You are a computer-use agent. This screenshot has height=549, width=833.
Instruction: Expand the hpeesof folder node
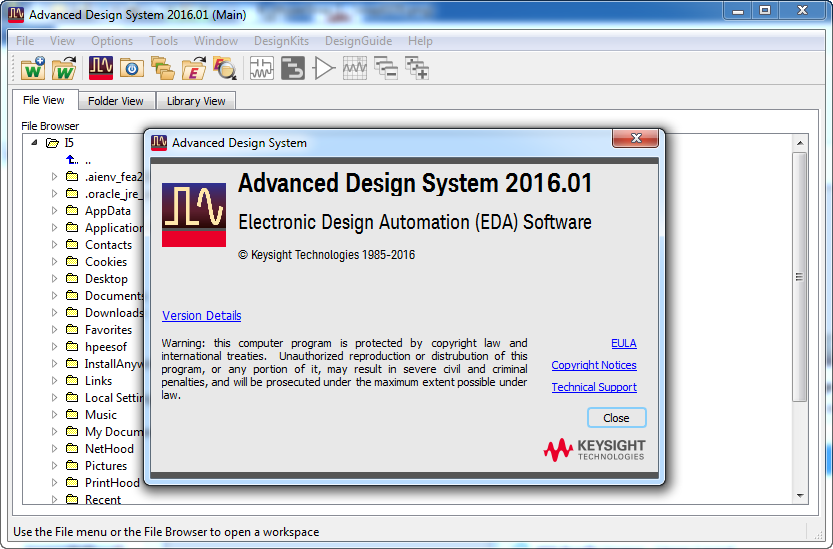(x=54, y=347)
